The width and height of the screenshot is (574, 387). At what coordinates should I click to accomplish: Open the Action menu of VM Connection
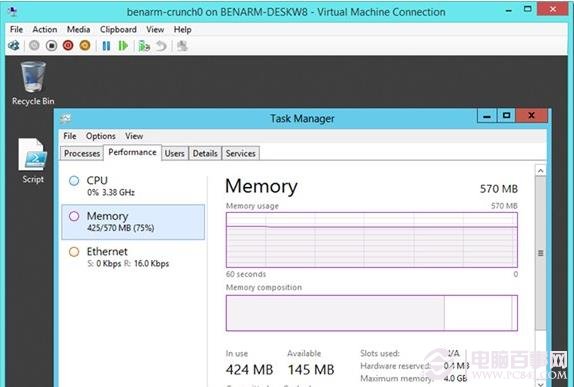45,29
